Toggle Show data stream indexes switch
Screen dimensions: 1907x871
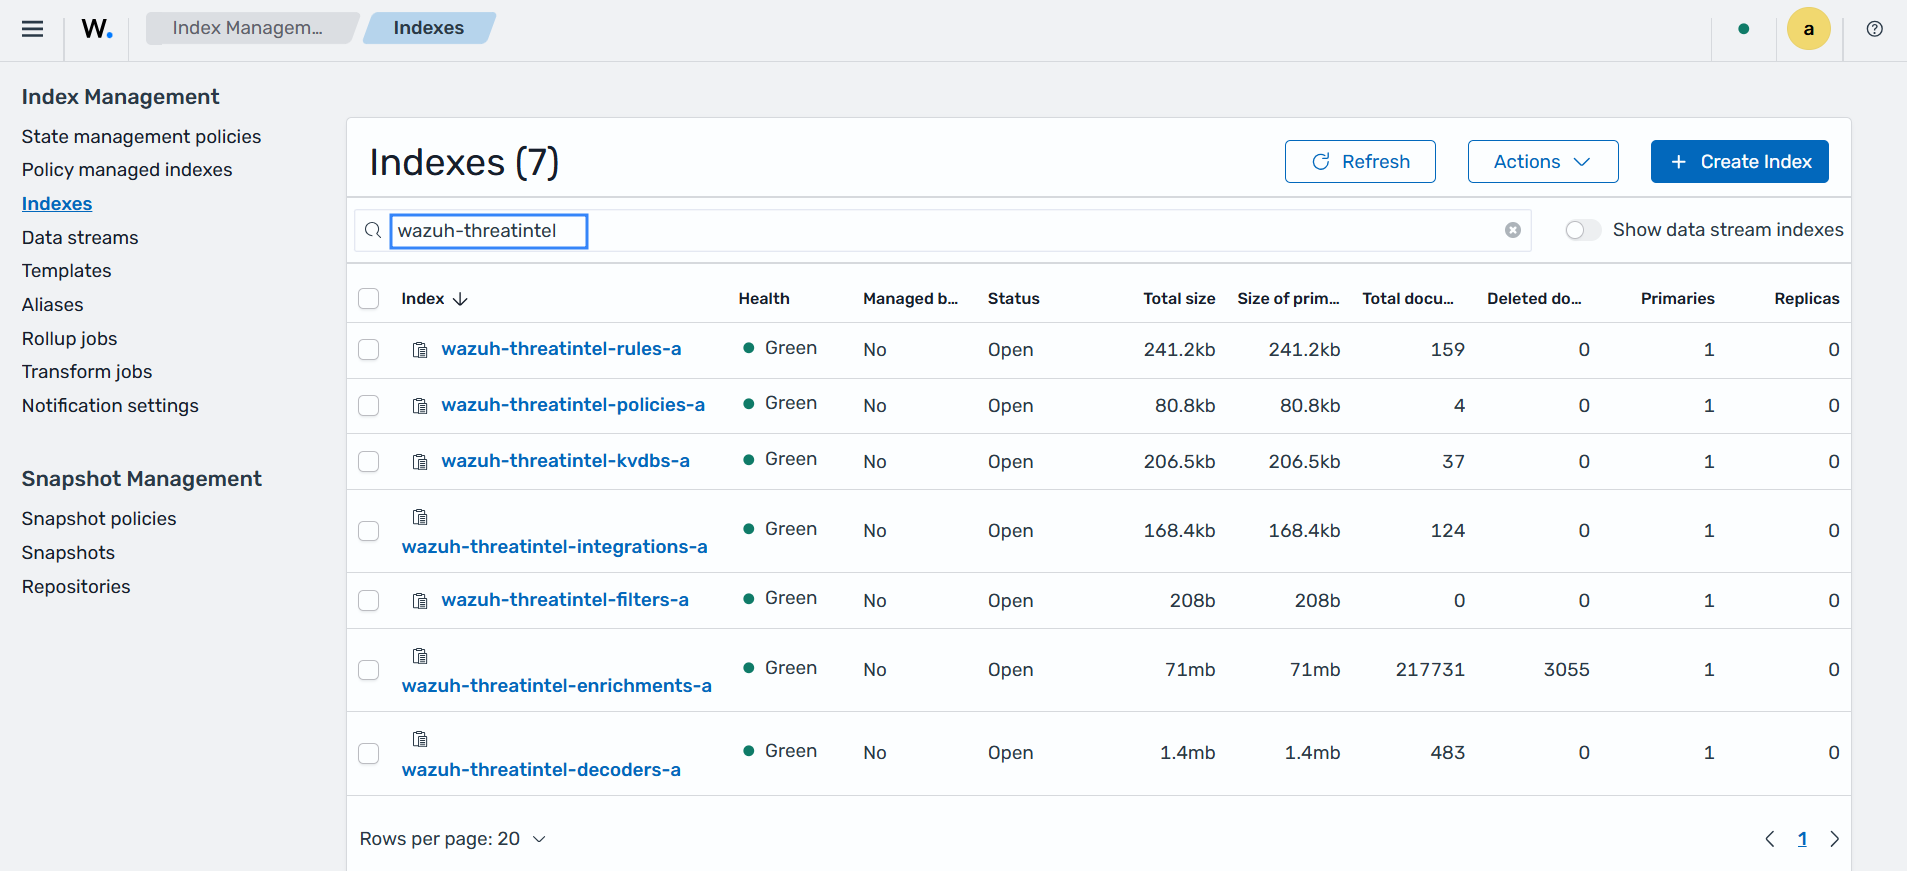click(x=1582, y=230)
